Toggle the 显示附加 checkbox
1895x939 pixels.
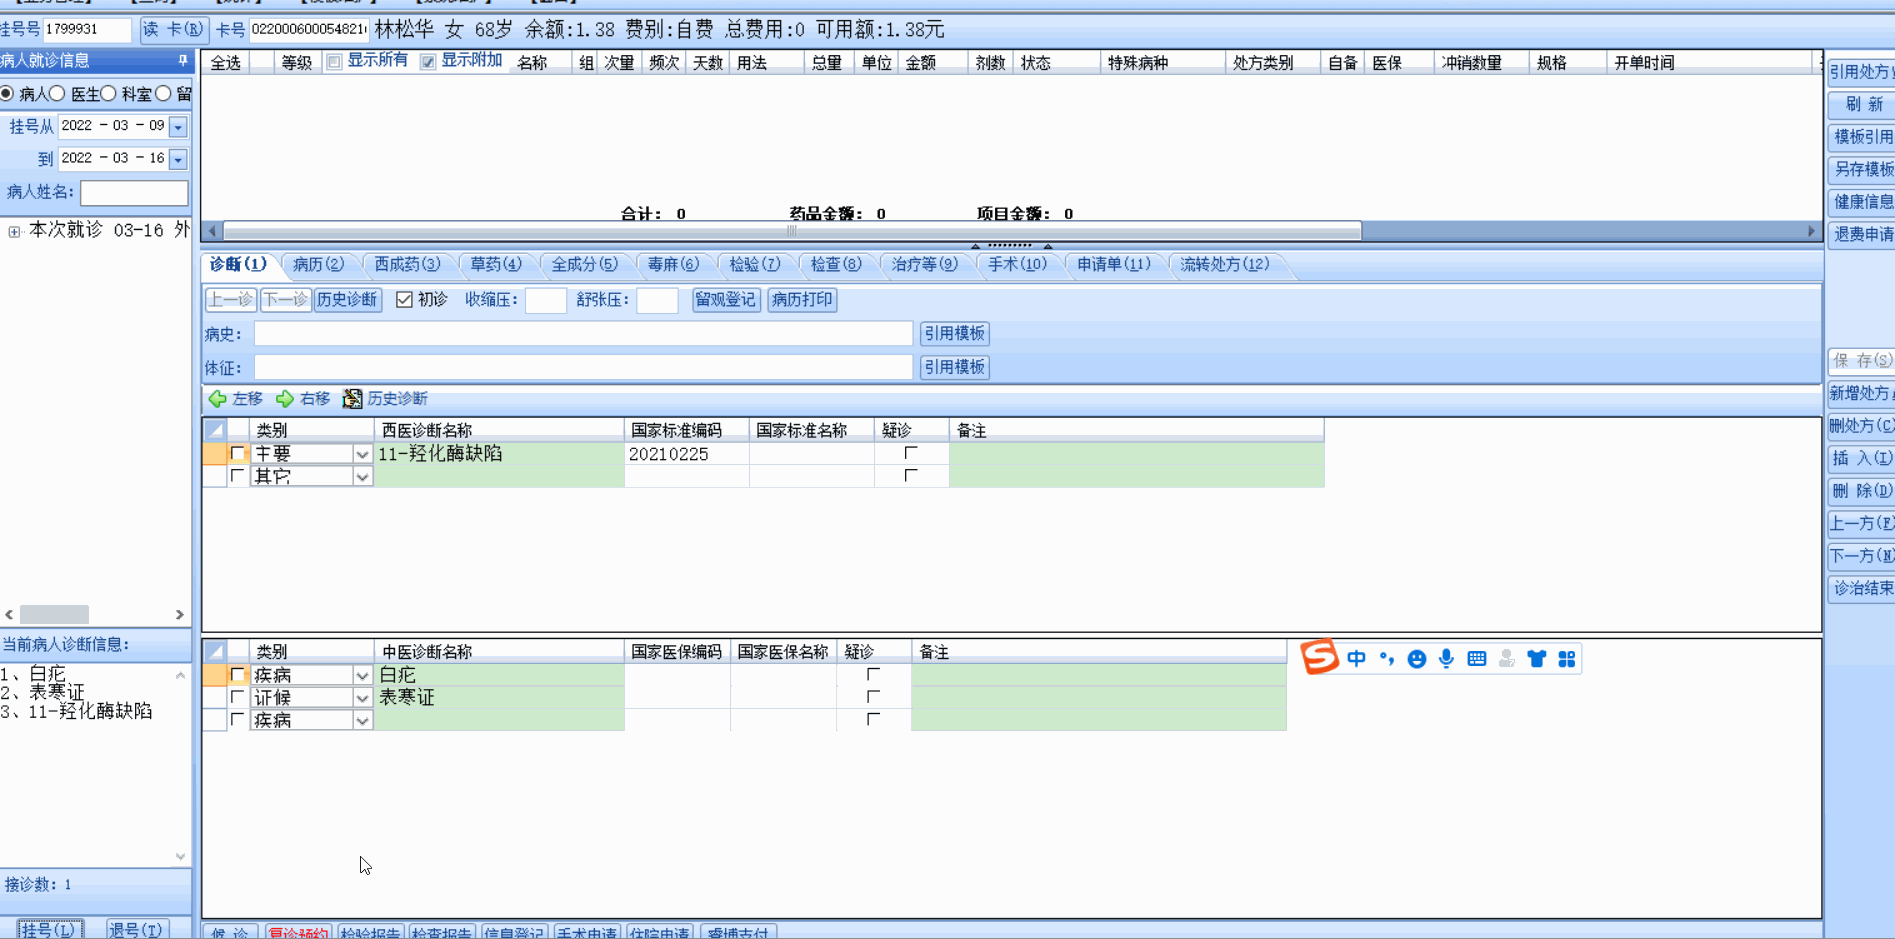pos(428,62)
